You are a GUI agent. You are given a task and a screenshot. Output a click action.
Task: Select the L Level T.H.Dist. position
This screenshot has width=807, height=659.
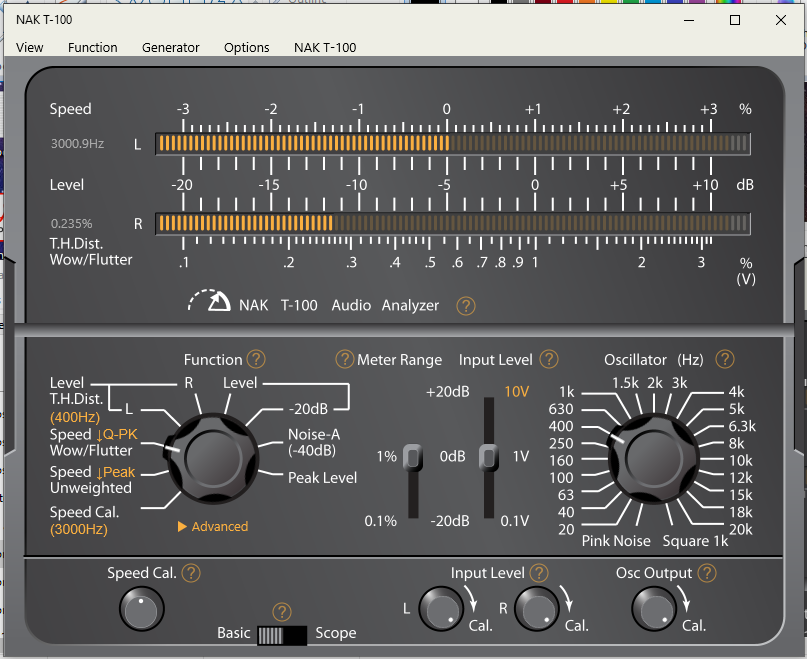[x=129, y=409]
